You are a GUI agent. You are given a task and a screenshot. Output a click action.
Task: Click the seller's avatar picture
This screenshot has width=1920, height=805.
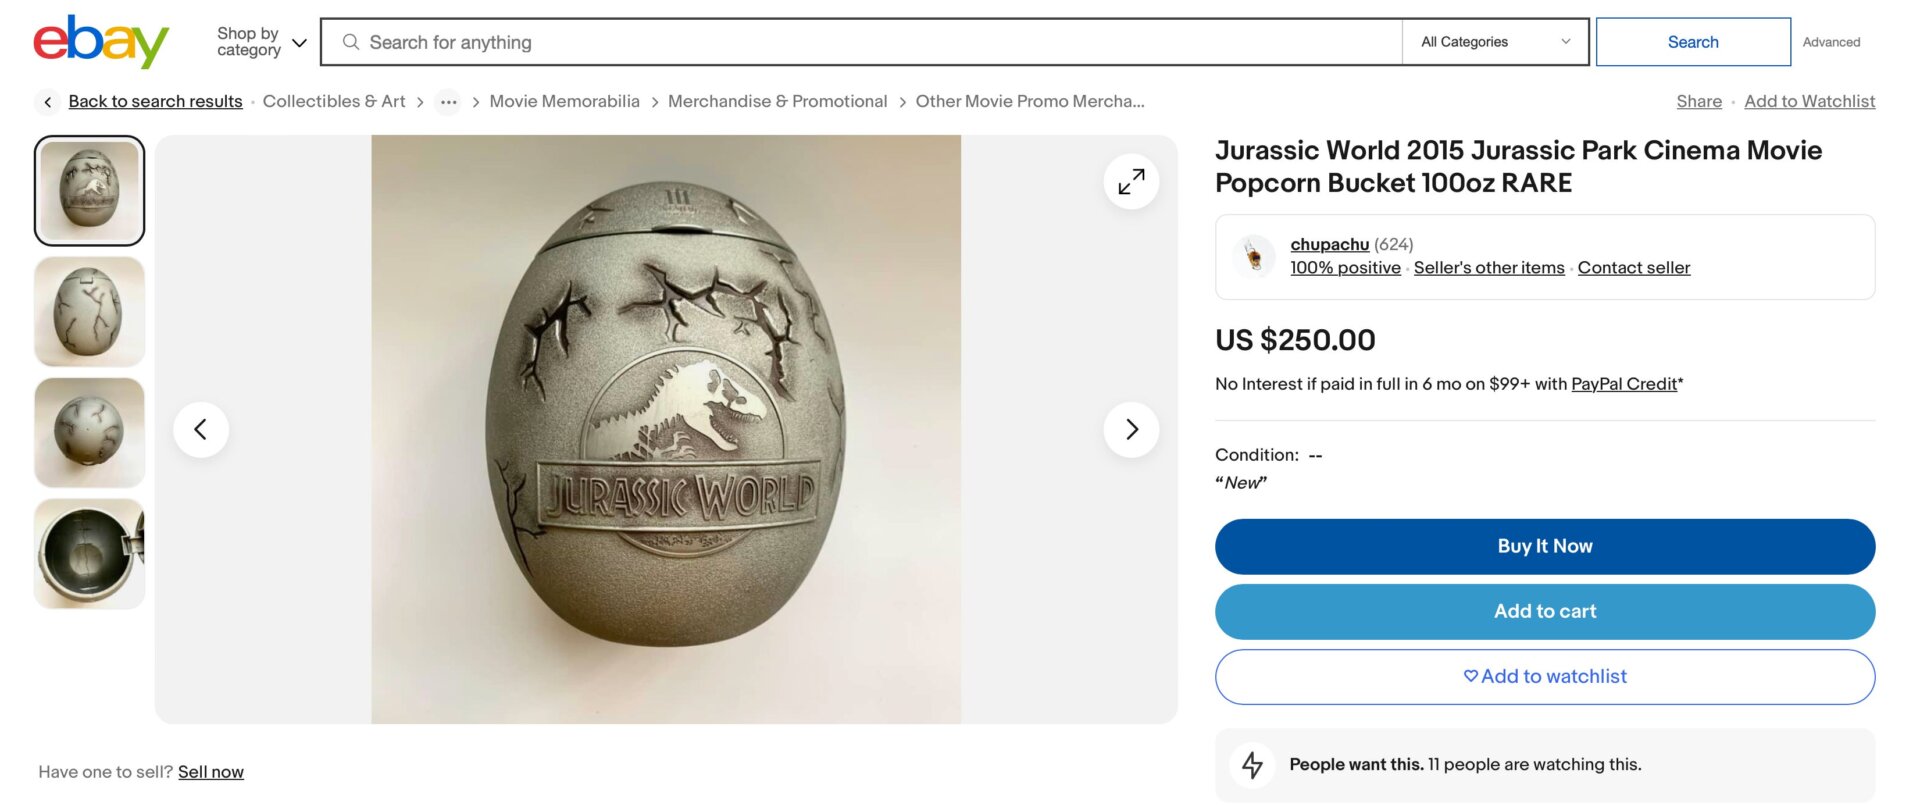1253,256
